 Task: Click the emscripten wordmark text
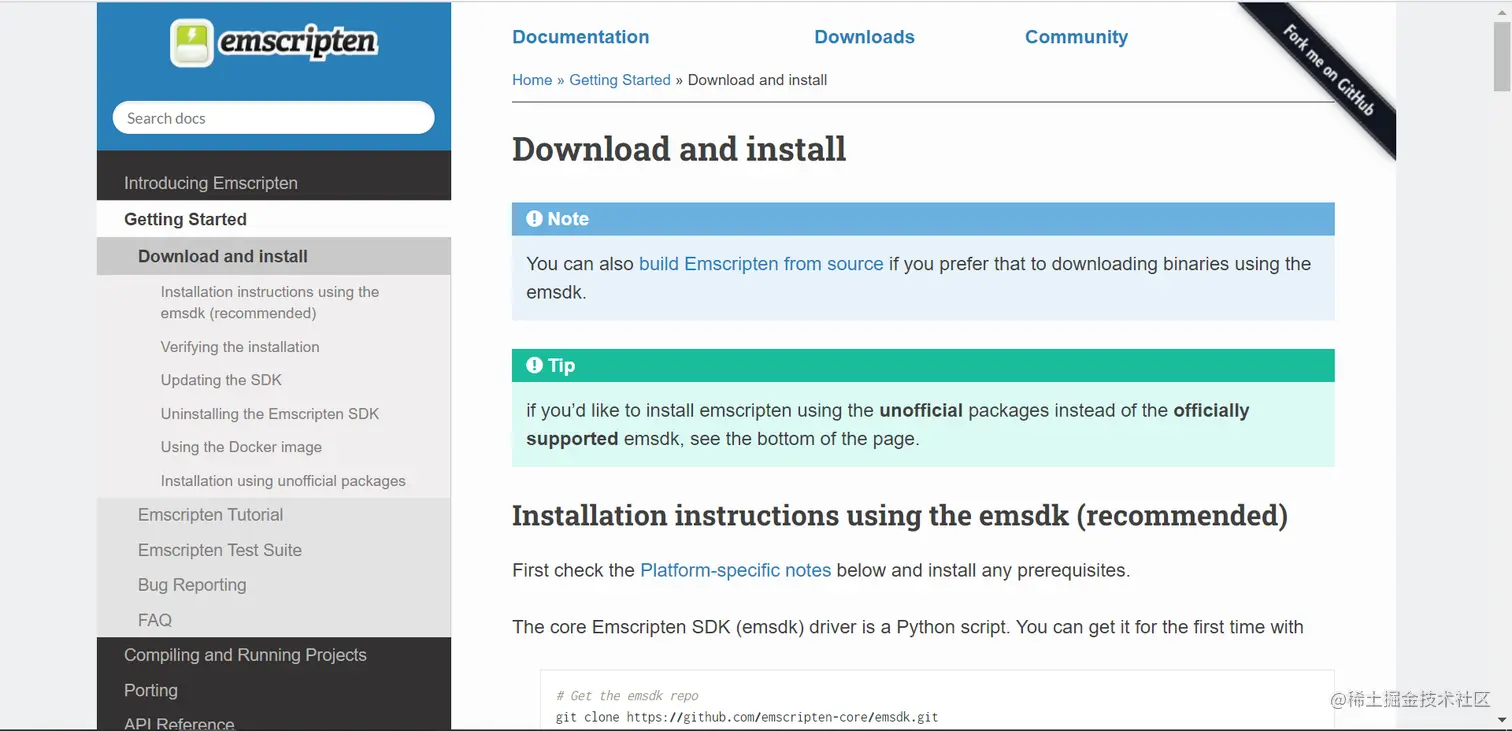298,43
